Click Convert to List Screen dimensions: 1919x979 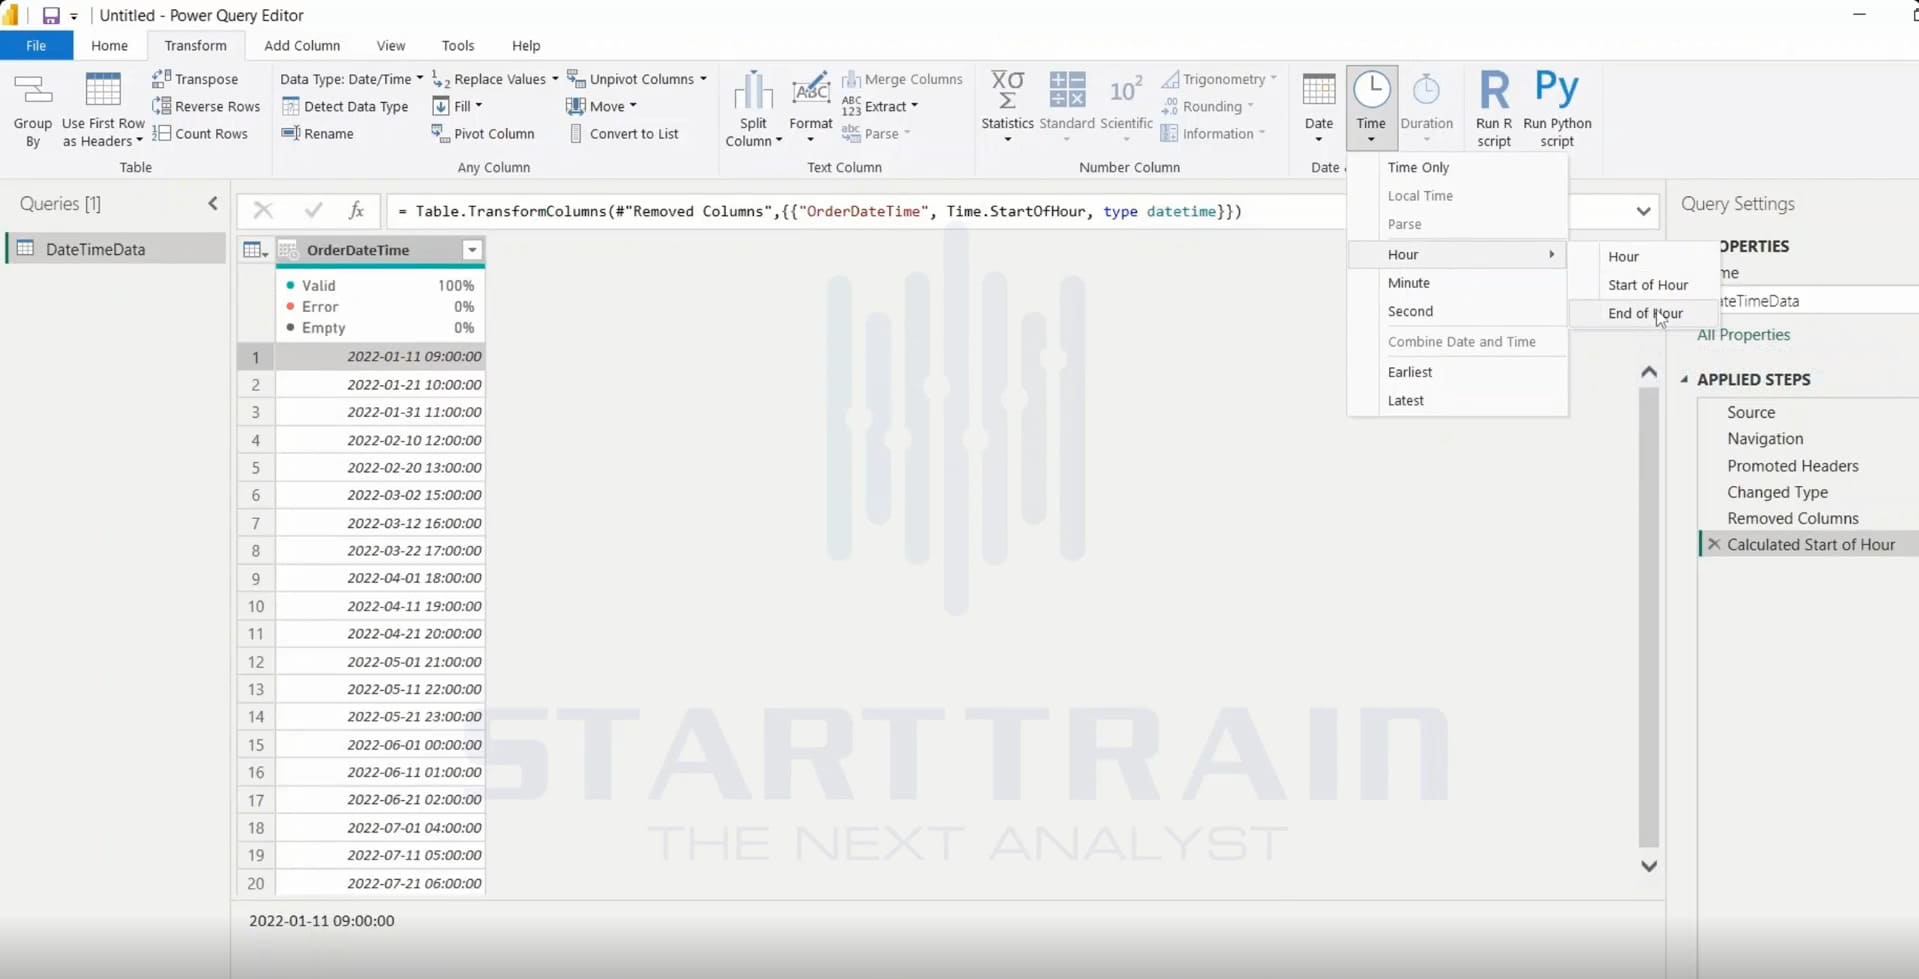623,133
